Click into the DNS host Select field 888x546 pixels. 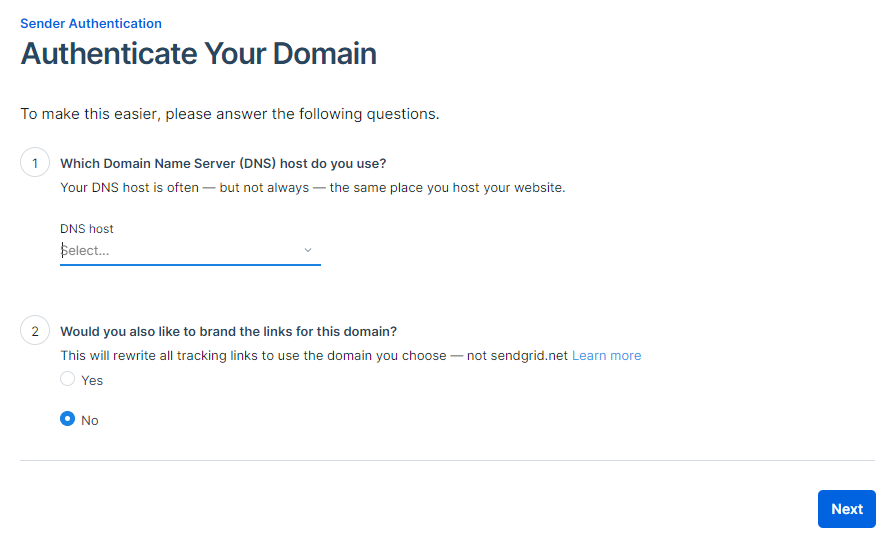[x=180, y=250]
